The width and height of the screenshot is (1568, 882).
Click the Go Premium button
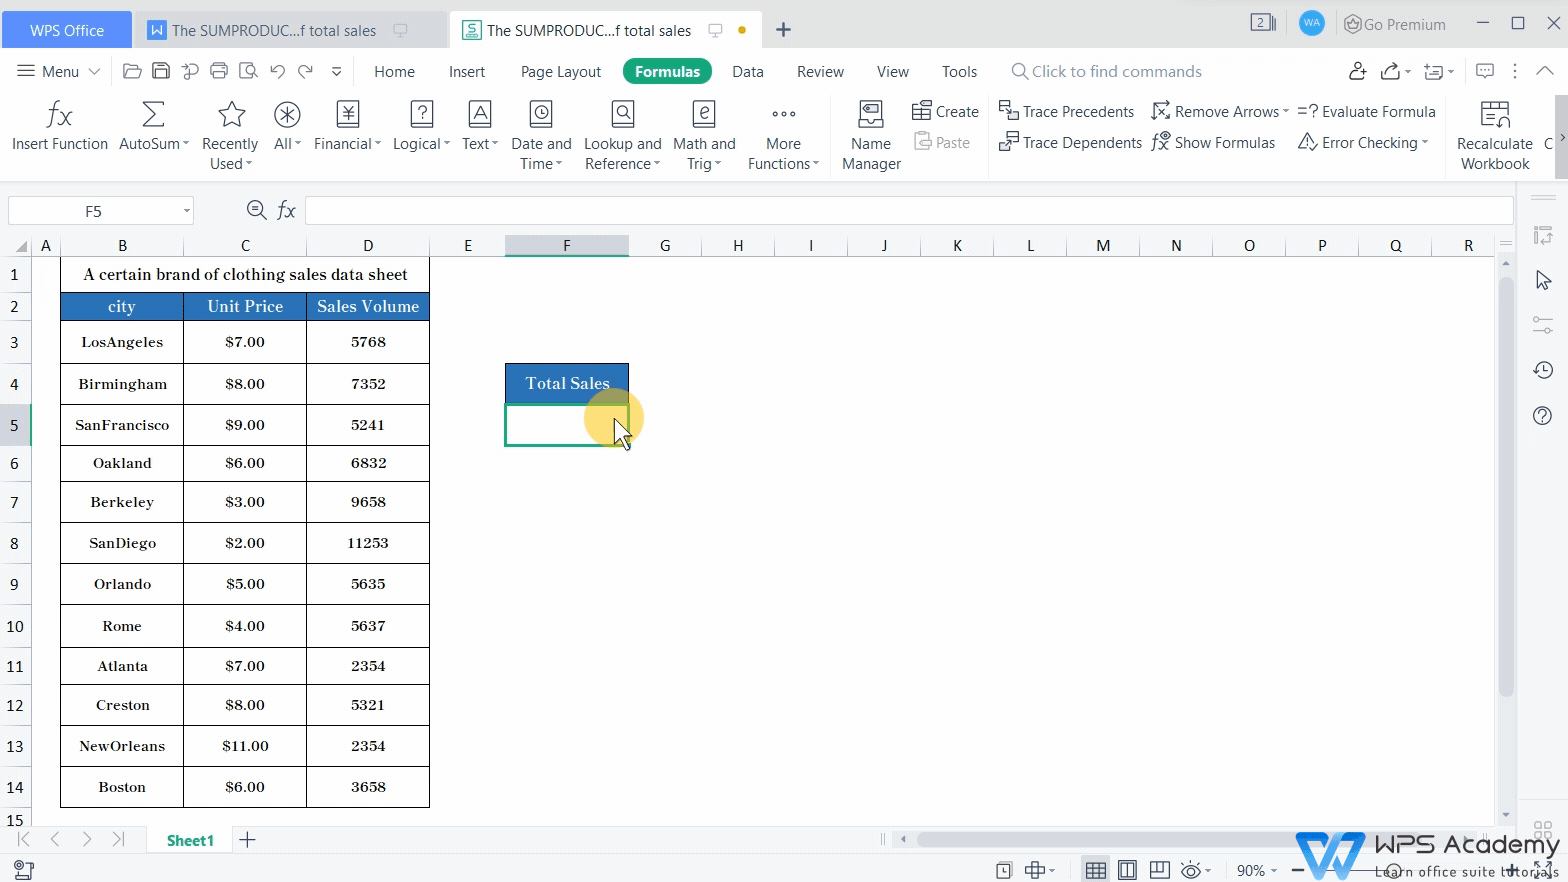(x=1395, y=24)
